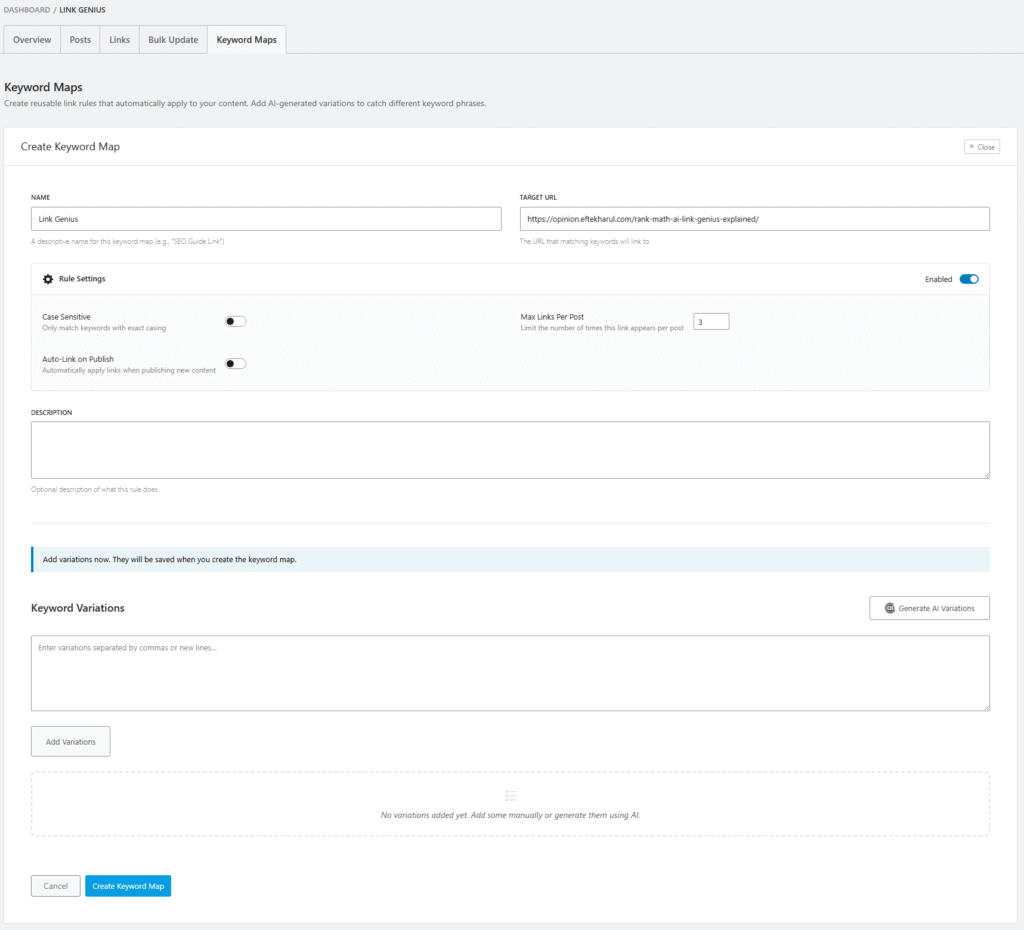Open the Bulk Update tab

[x=173, y=40]
